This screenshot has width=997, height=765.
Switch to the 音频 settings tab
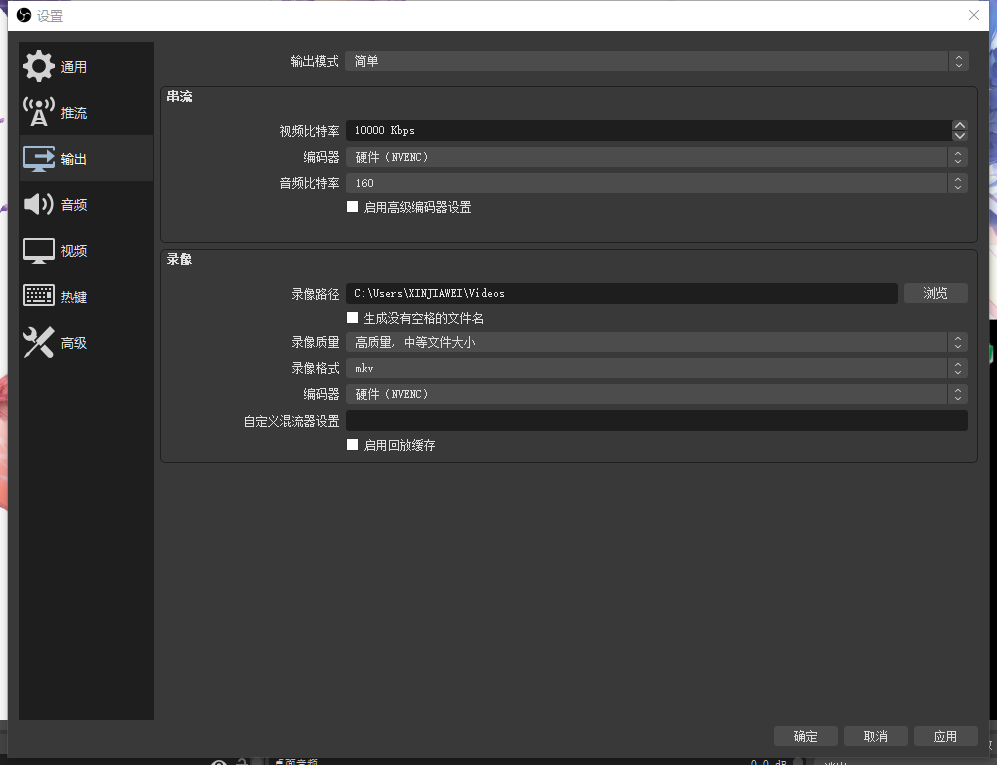pyautogui.click(x=74, y=205)
